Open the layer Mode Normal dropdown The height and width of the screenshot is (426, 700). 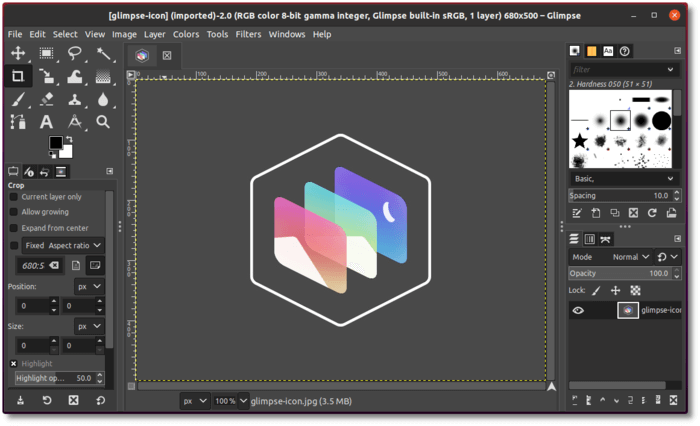[610, 257]
